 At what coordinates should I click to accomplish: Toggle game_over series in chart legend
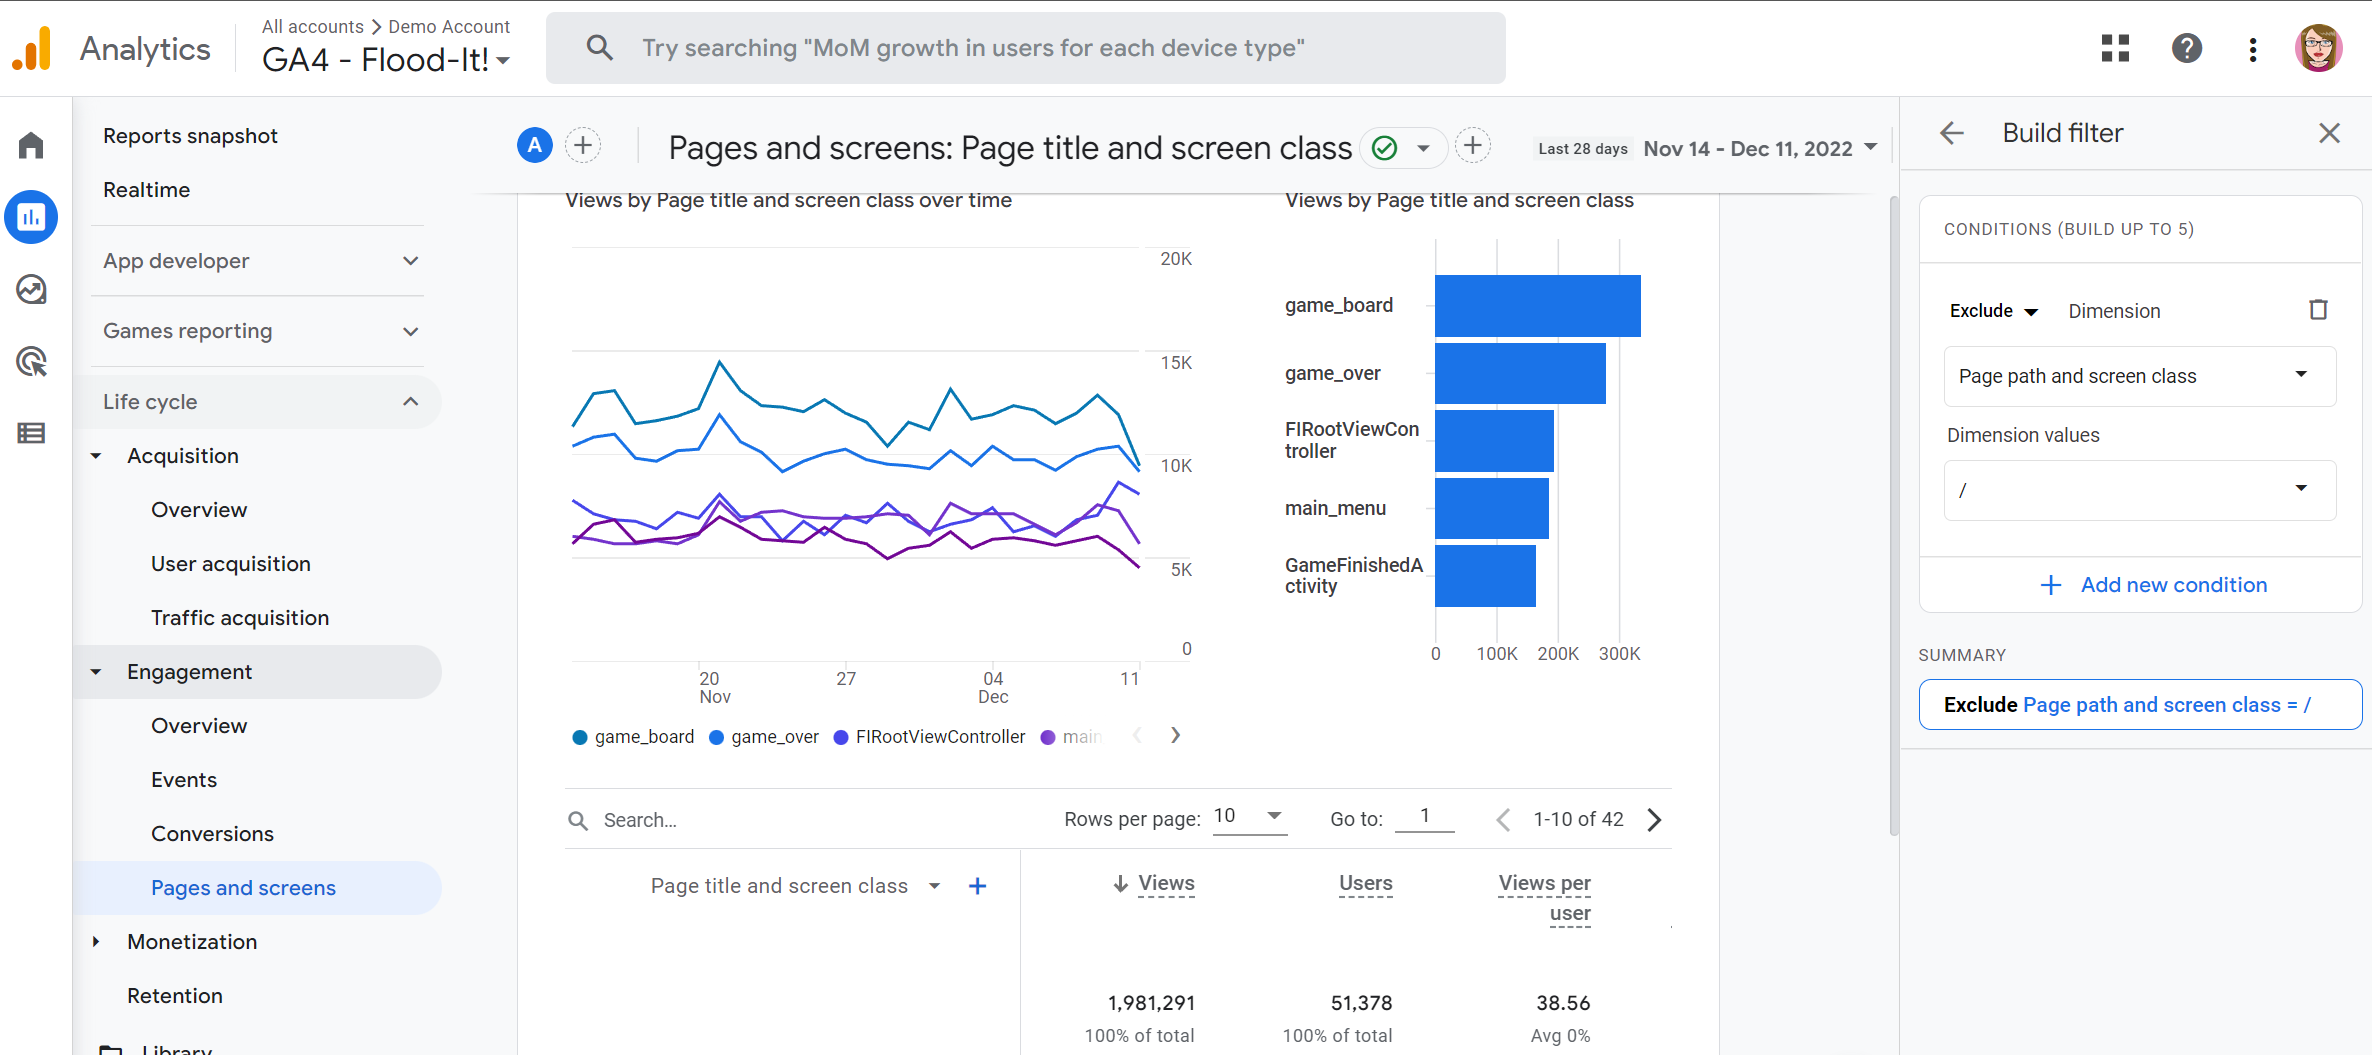pyautogui.click(x=765, y=737)
